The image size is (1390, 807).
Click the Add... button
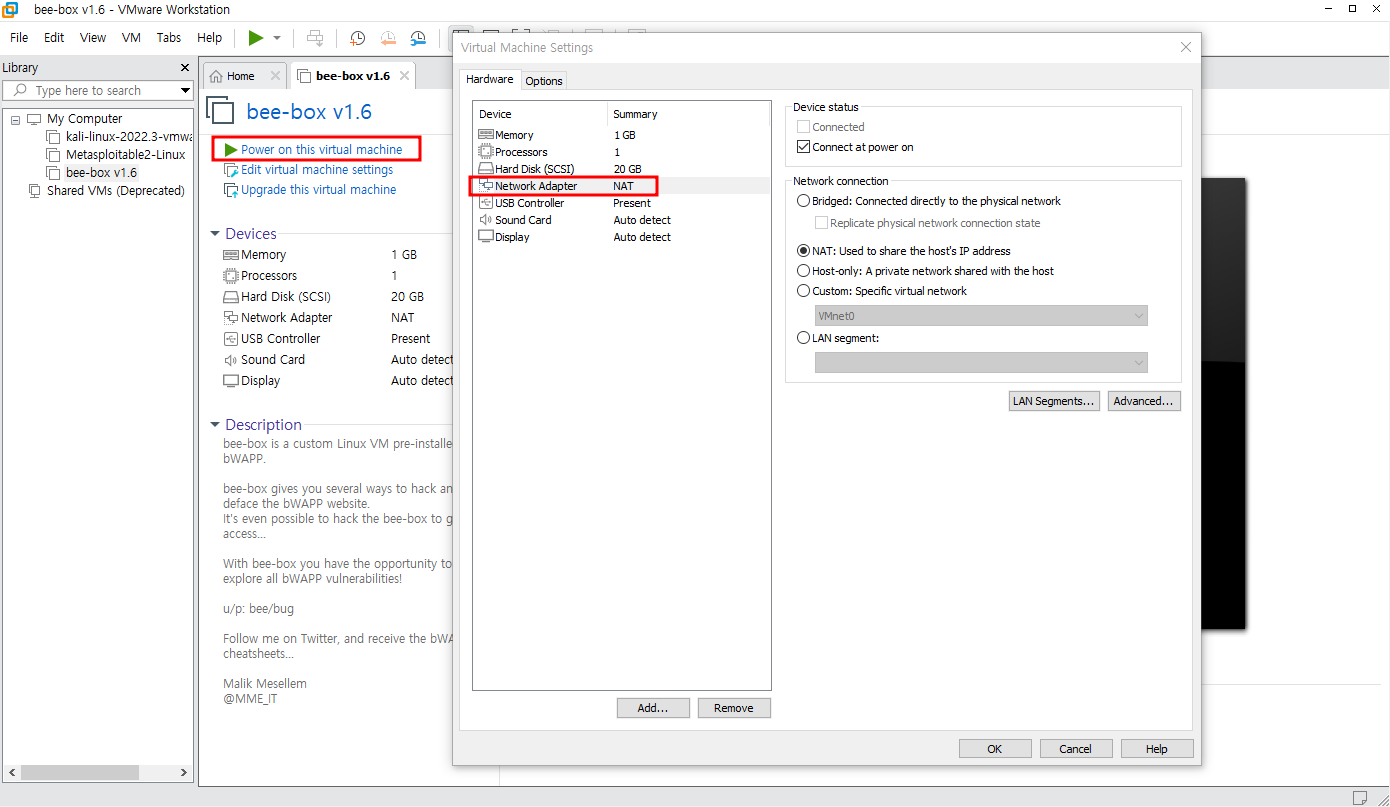(653, 708)
